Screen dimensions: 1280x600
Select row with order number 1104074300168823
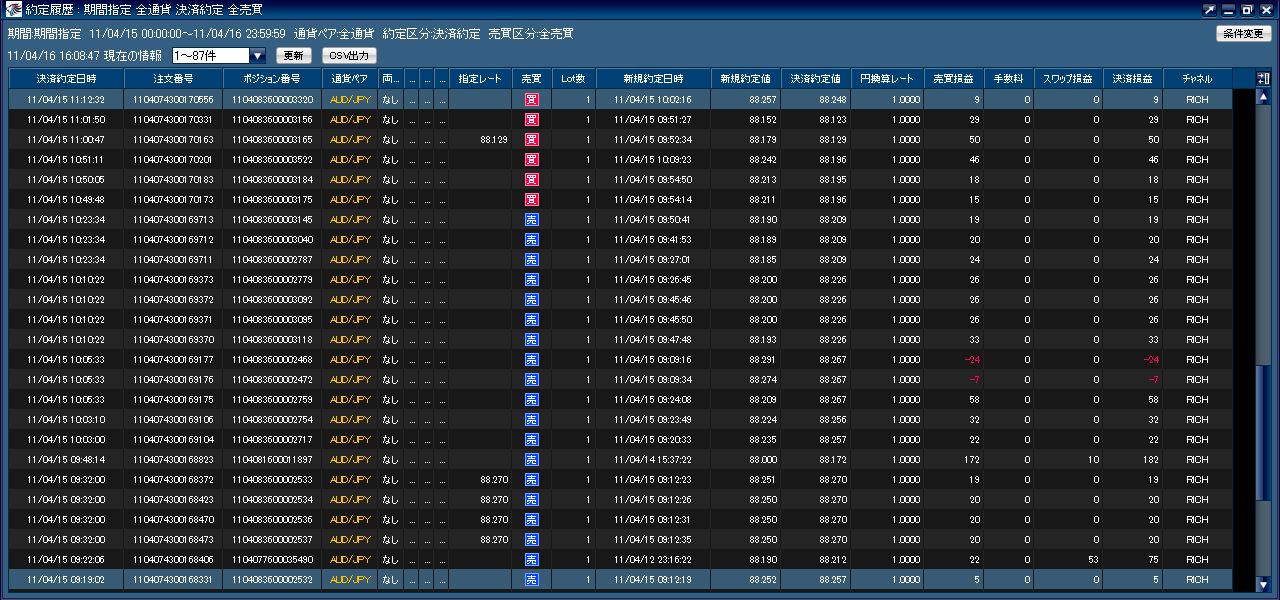(621, 459)
